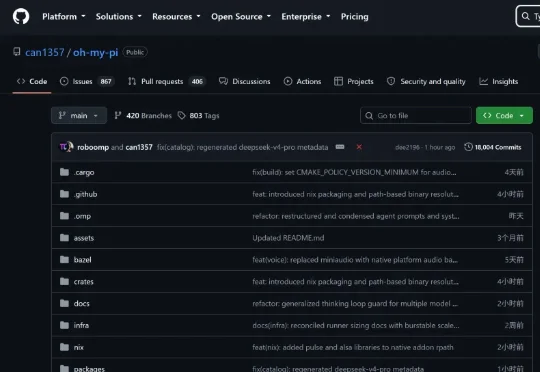540x372 pixels.
Task: Click the branch icon beside 420 Branches
Action: coord(117,115)
